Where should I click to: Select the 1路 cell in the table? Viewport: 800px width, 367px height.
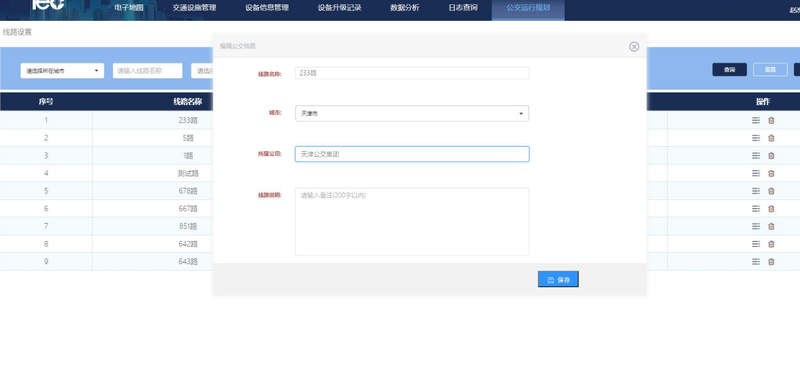coord(188,156)
